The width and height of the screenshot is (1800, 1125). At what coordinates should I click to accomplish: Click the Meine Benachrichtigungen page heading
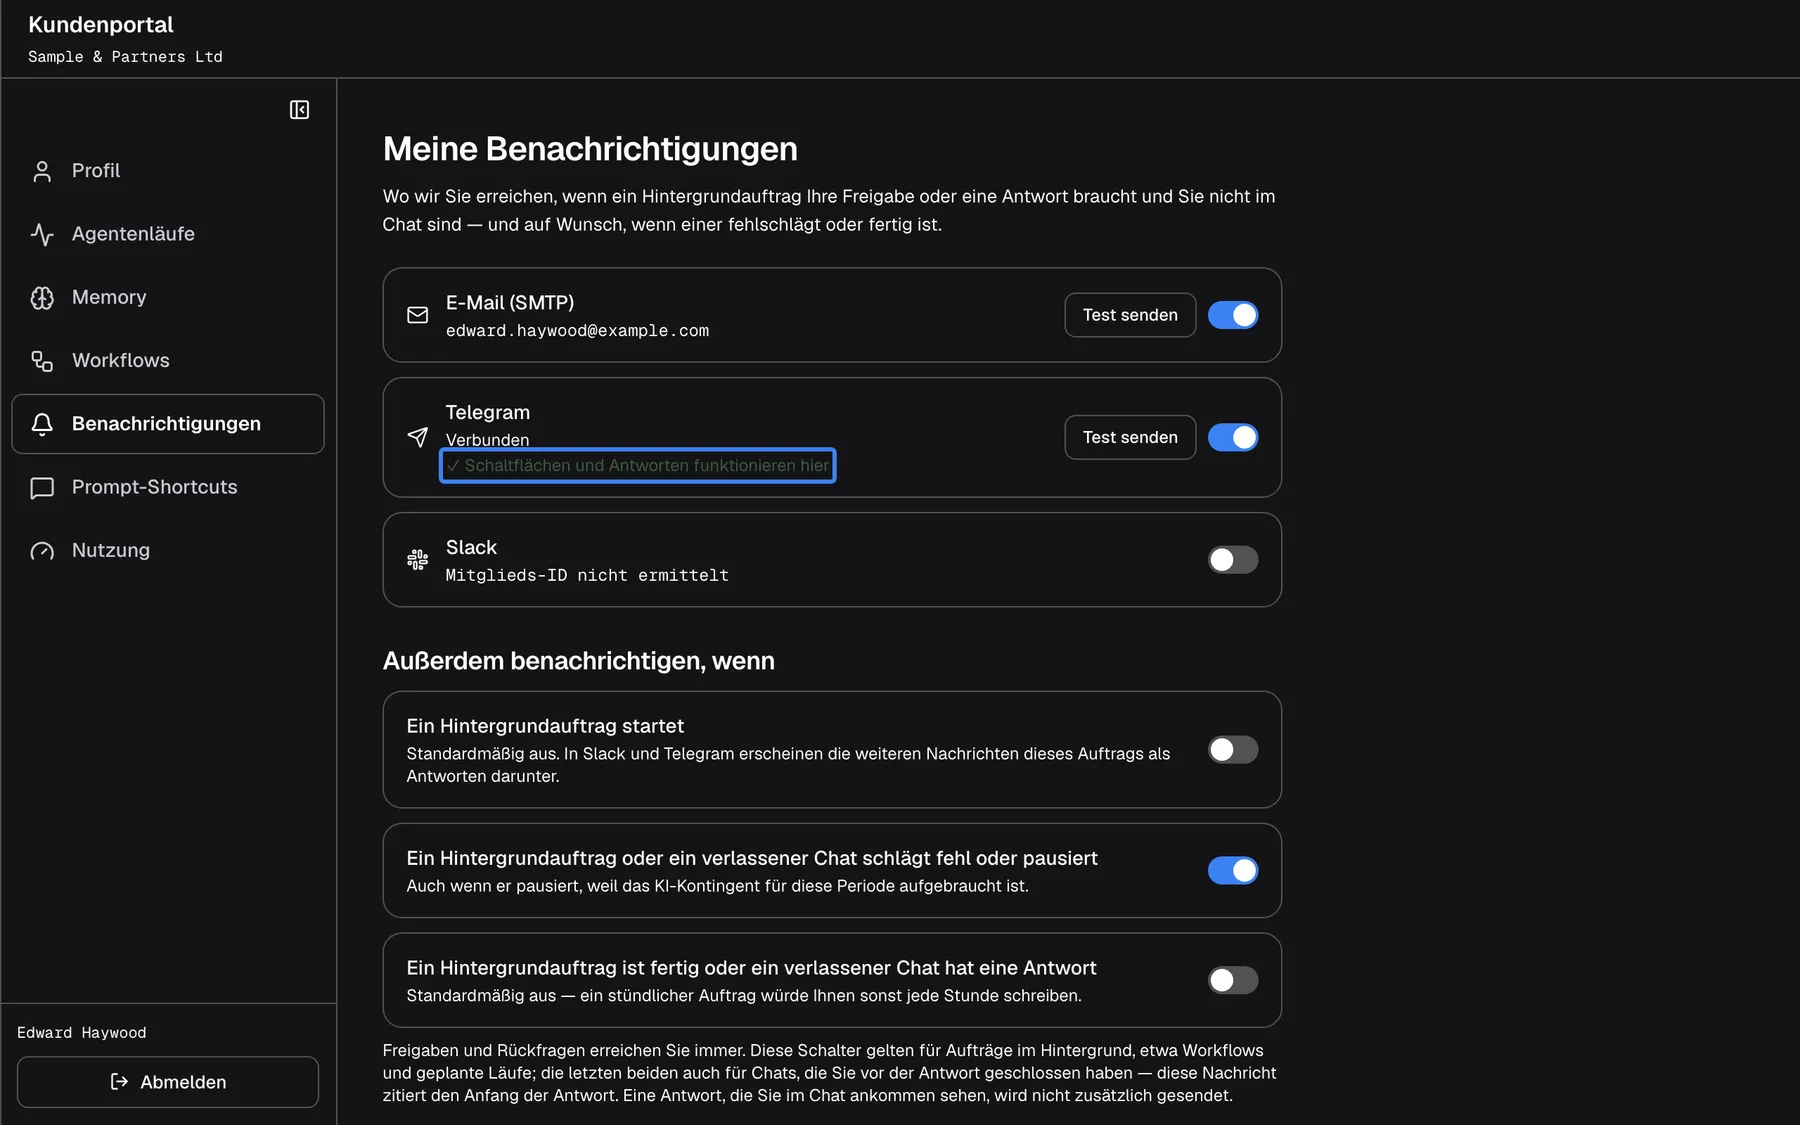[590, 149]
